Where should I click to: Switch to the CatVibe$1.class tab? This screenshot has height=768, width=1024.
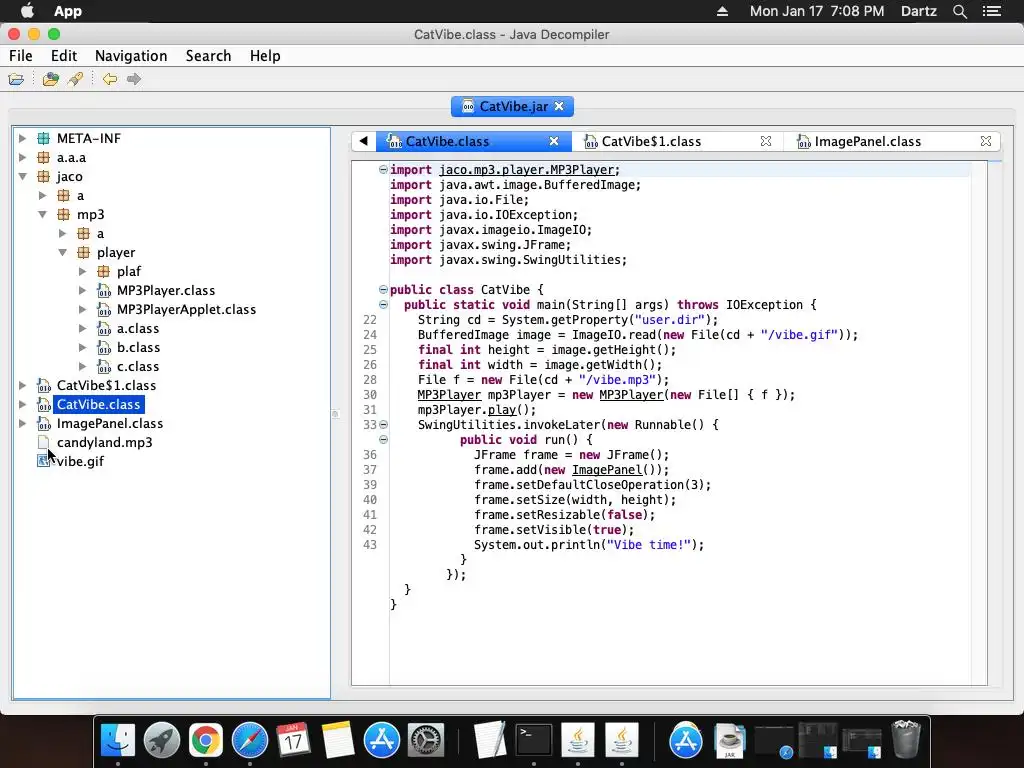[651, 142]
